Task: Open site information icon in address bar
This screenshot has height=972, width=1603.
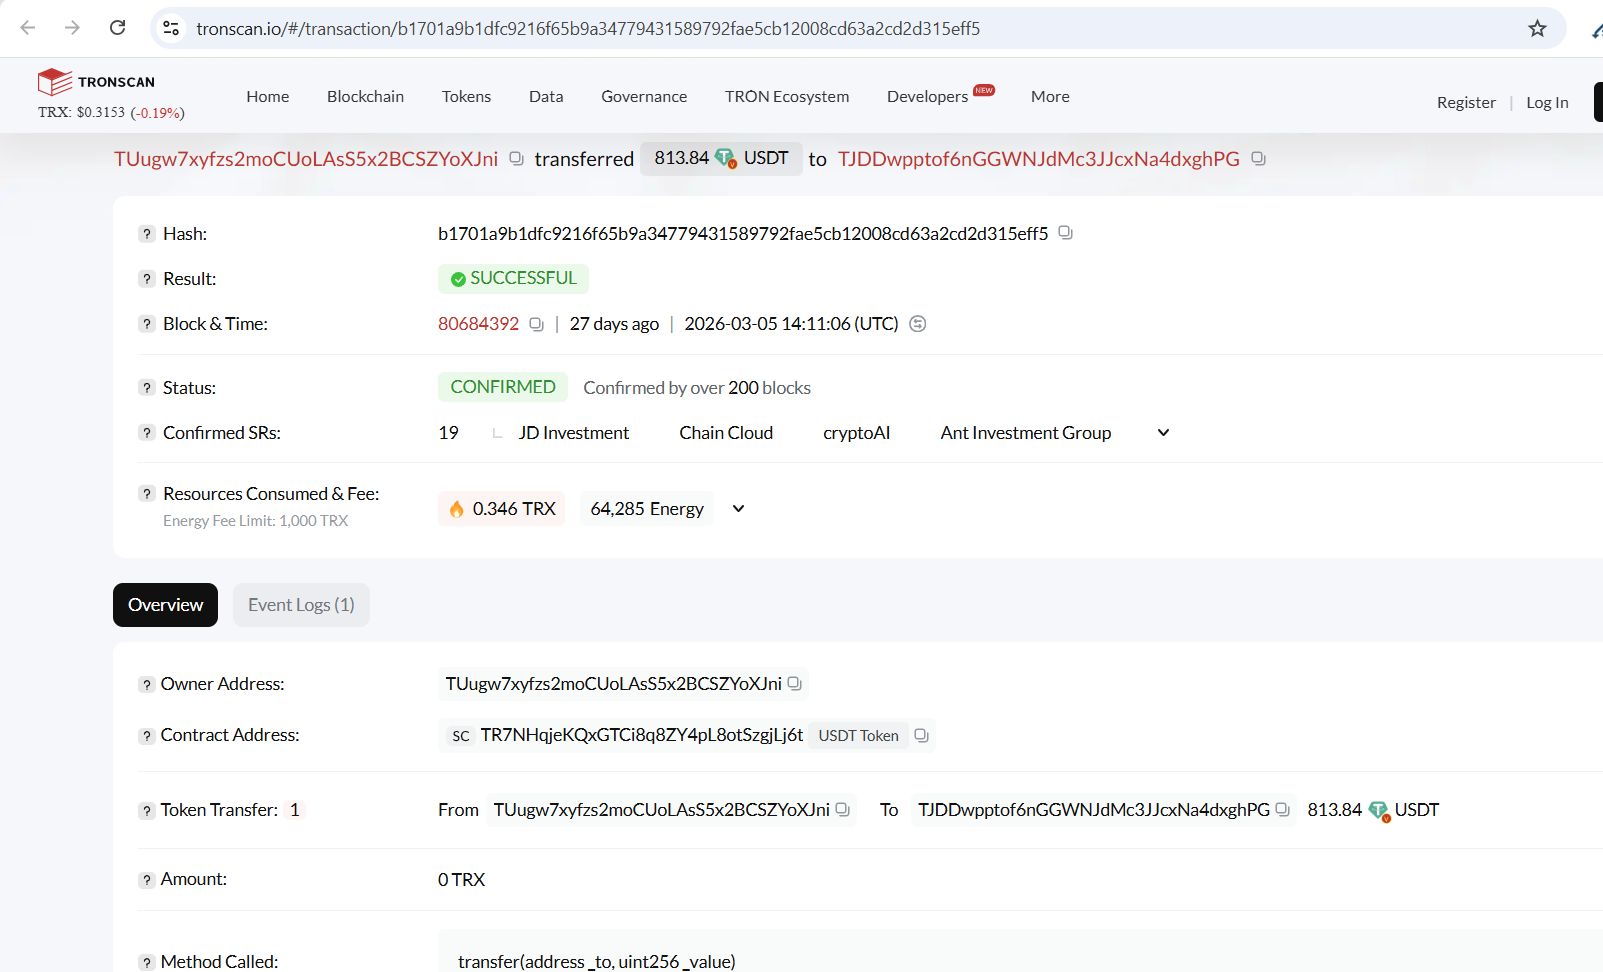Action: [x=171, y=28]
